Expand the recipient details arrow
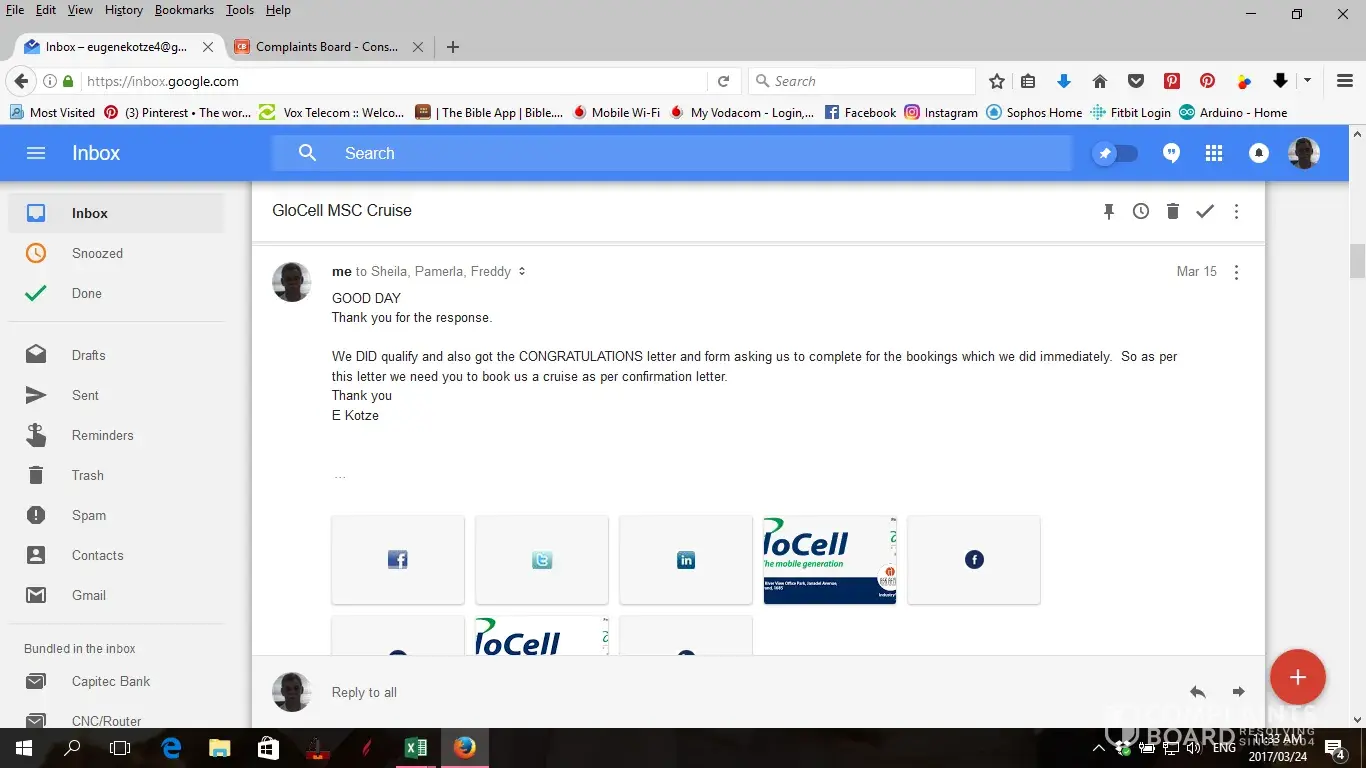1366x768 pixels. 522,272
